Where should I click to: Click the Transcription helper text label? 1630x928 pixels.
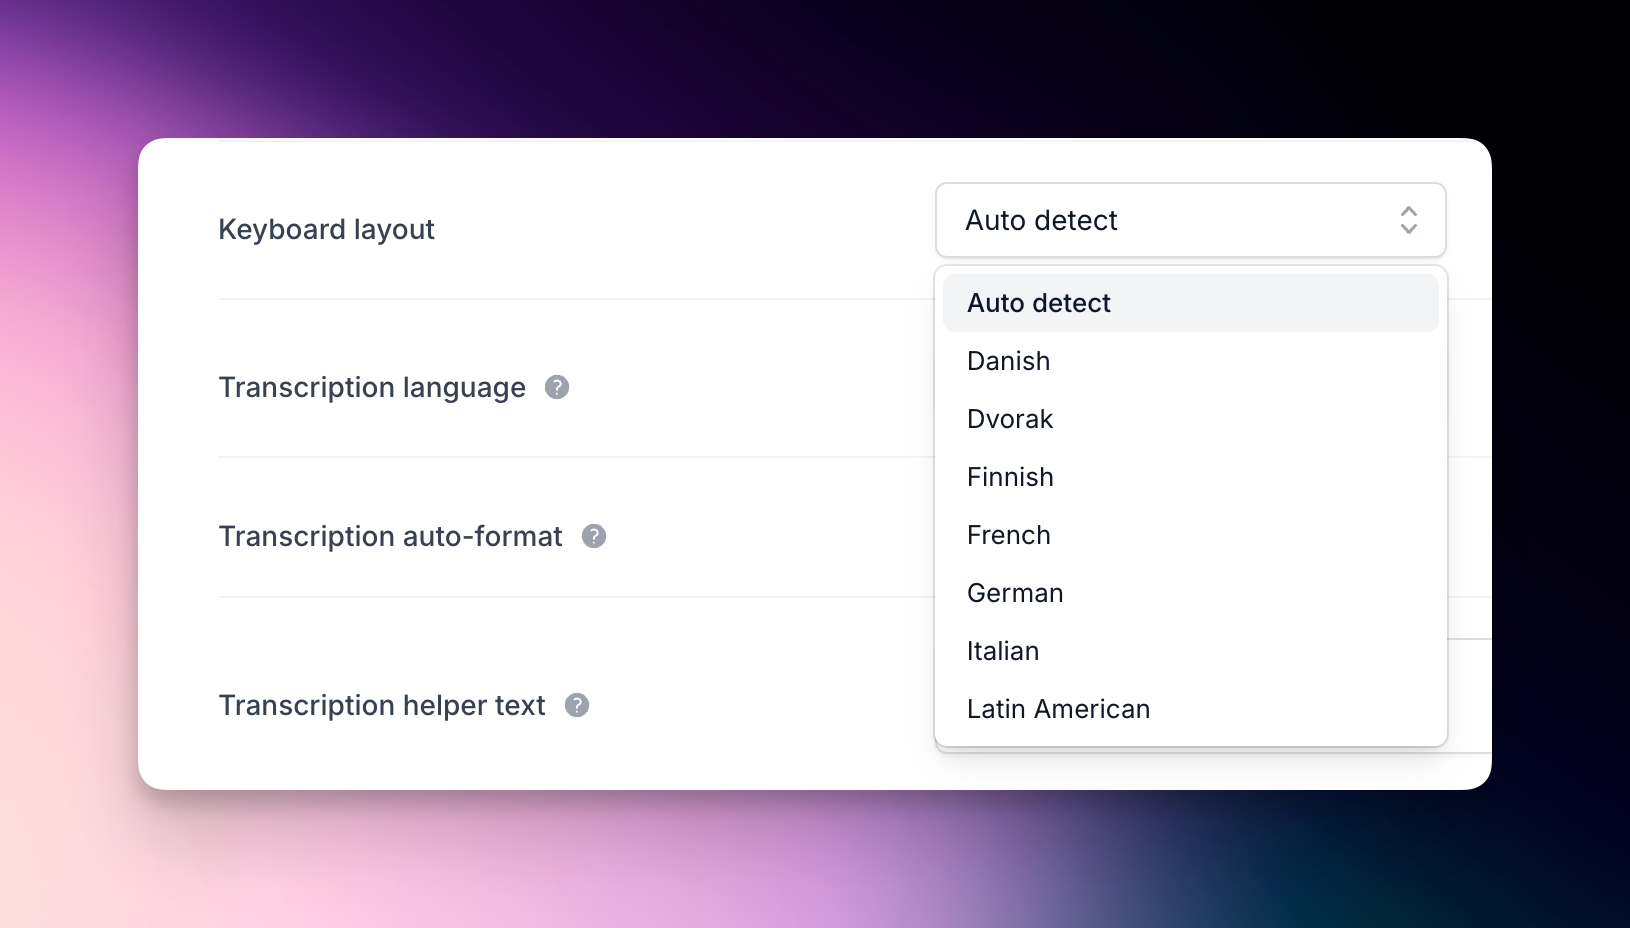pyautogui.click(x=382, y=705)
